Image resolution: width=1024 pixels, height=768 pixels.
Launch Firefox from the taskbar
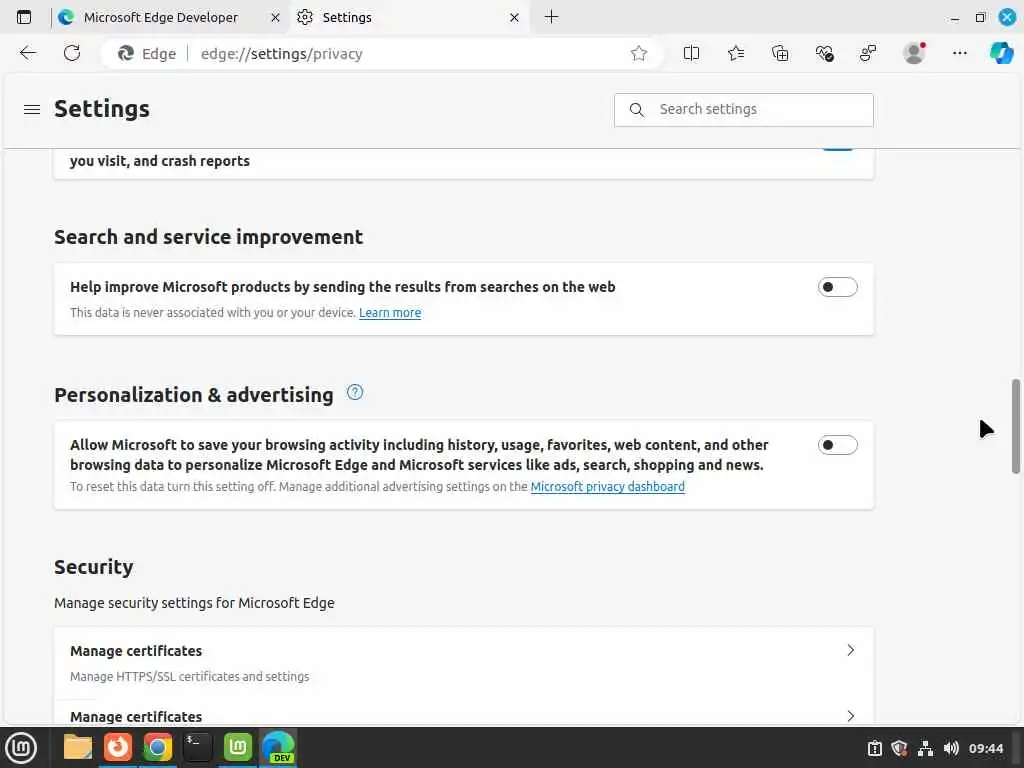pyautogui.click(x=118, y=747)
